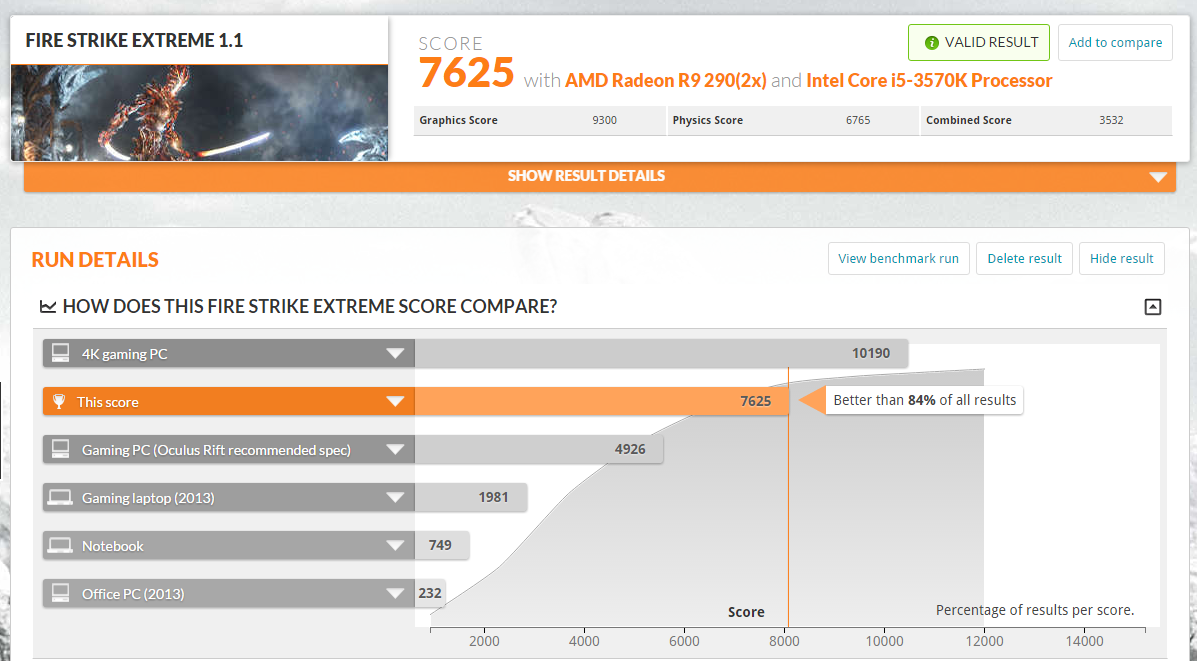
Task: Select the notebook icon on the Notebook row
Action: click(x=58, y=544)
